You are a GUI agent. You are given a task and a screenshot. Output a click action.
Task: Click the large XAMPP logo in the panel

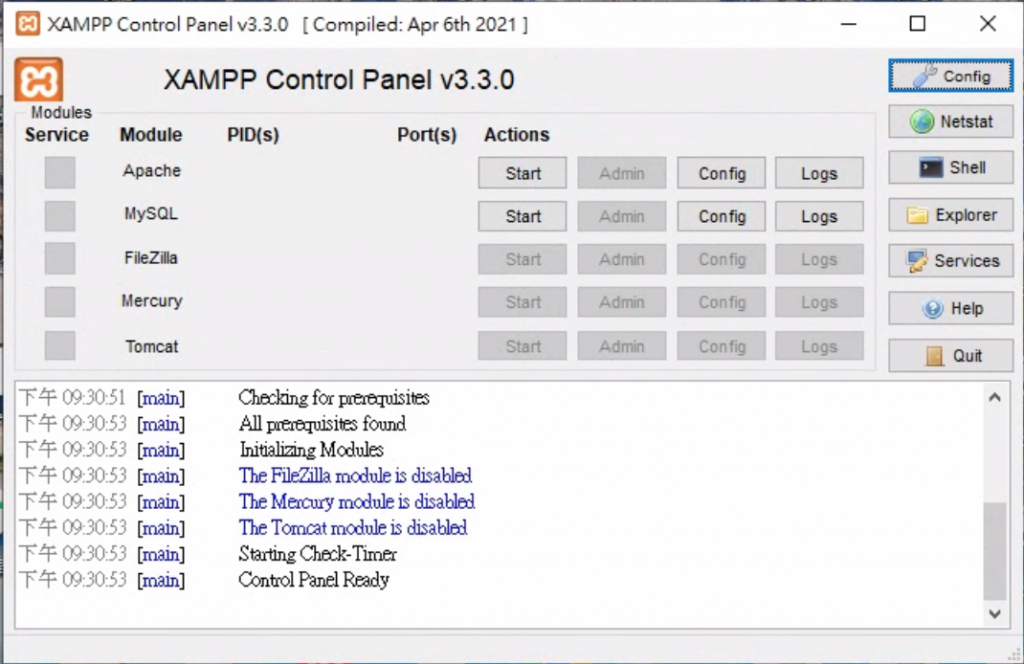pyautogui.click(x=39, y=80)
